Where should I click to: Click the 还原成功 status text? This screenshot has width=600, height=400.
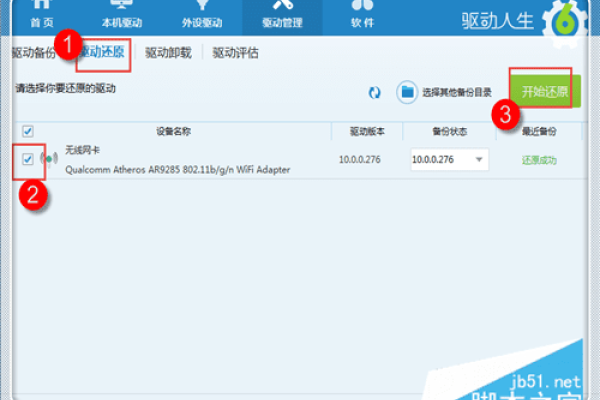pos(539,160)
